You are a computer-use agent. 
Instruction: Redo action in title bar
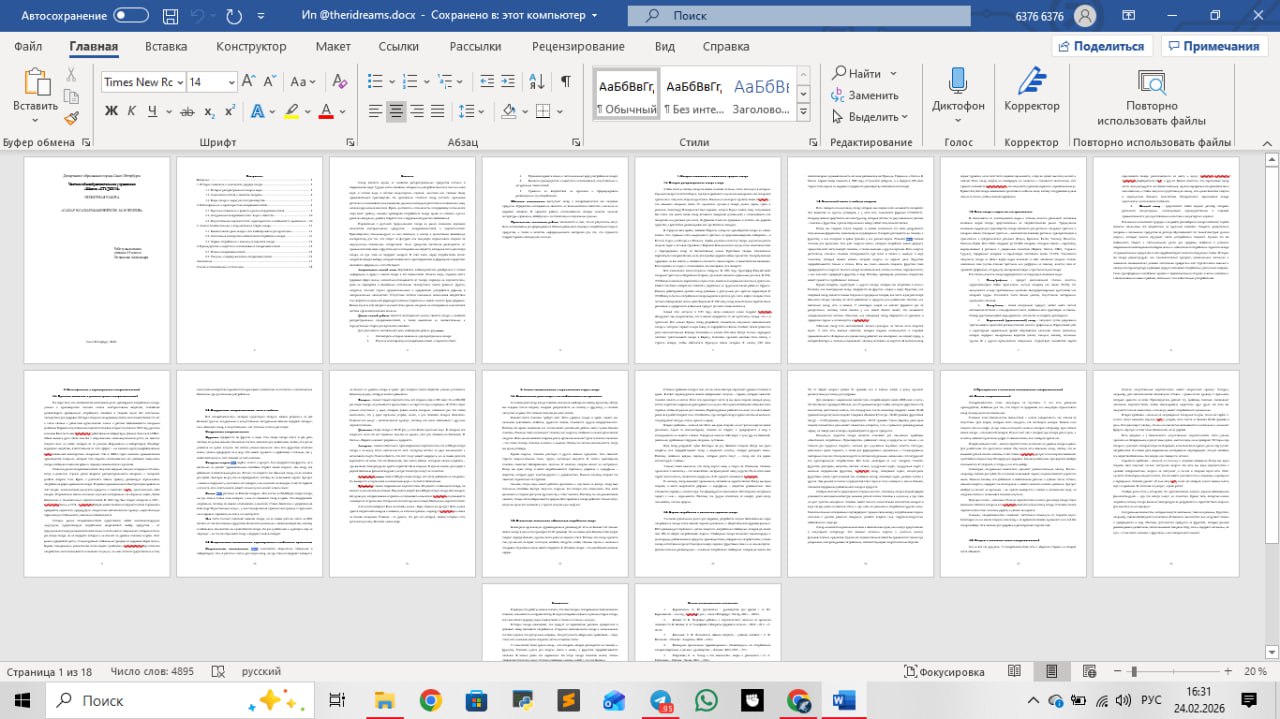click(x=234, y=16)
